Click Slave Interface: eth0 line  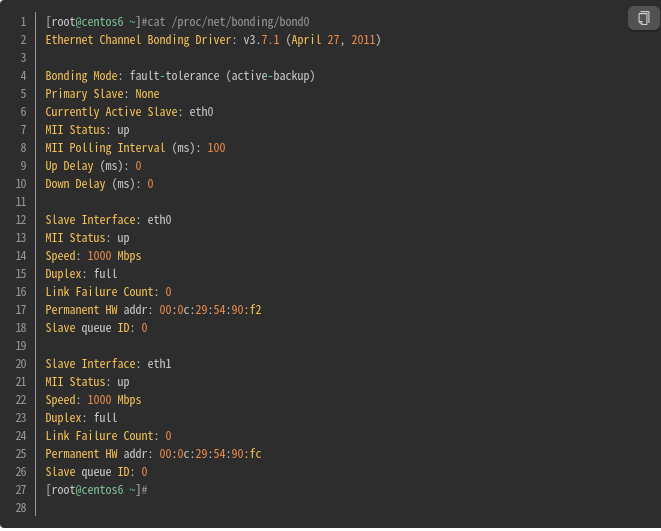[x=108, y=220]
